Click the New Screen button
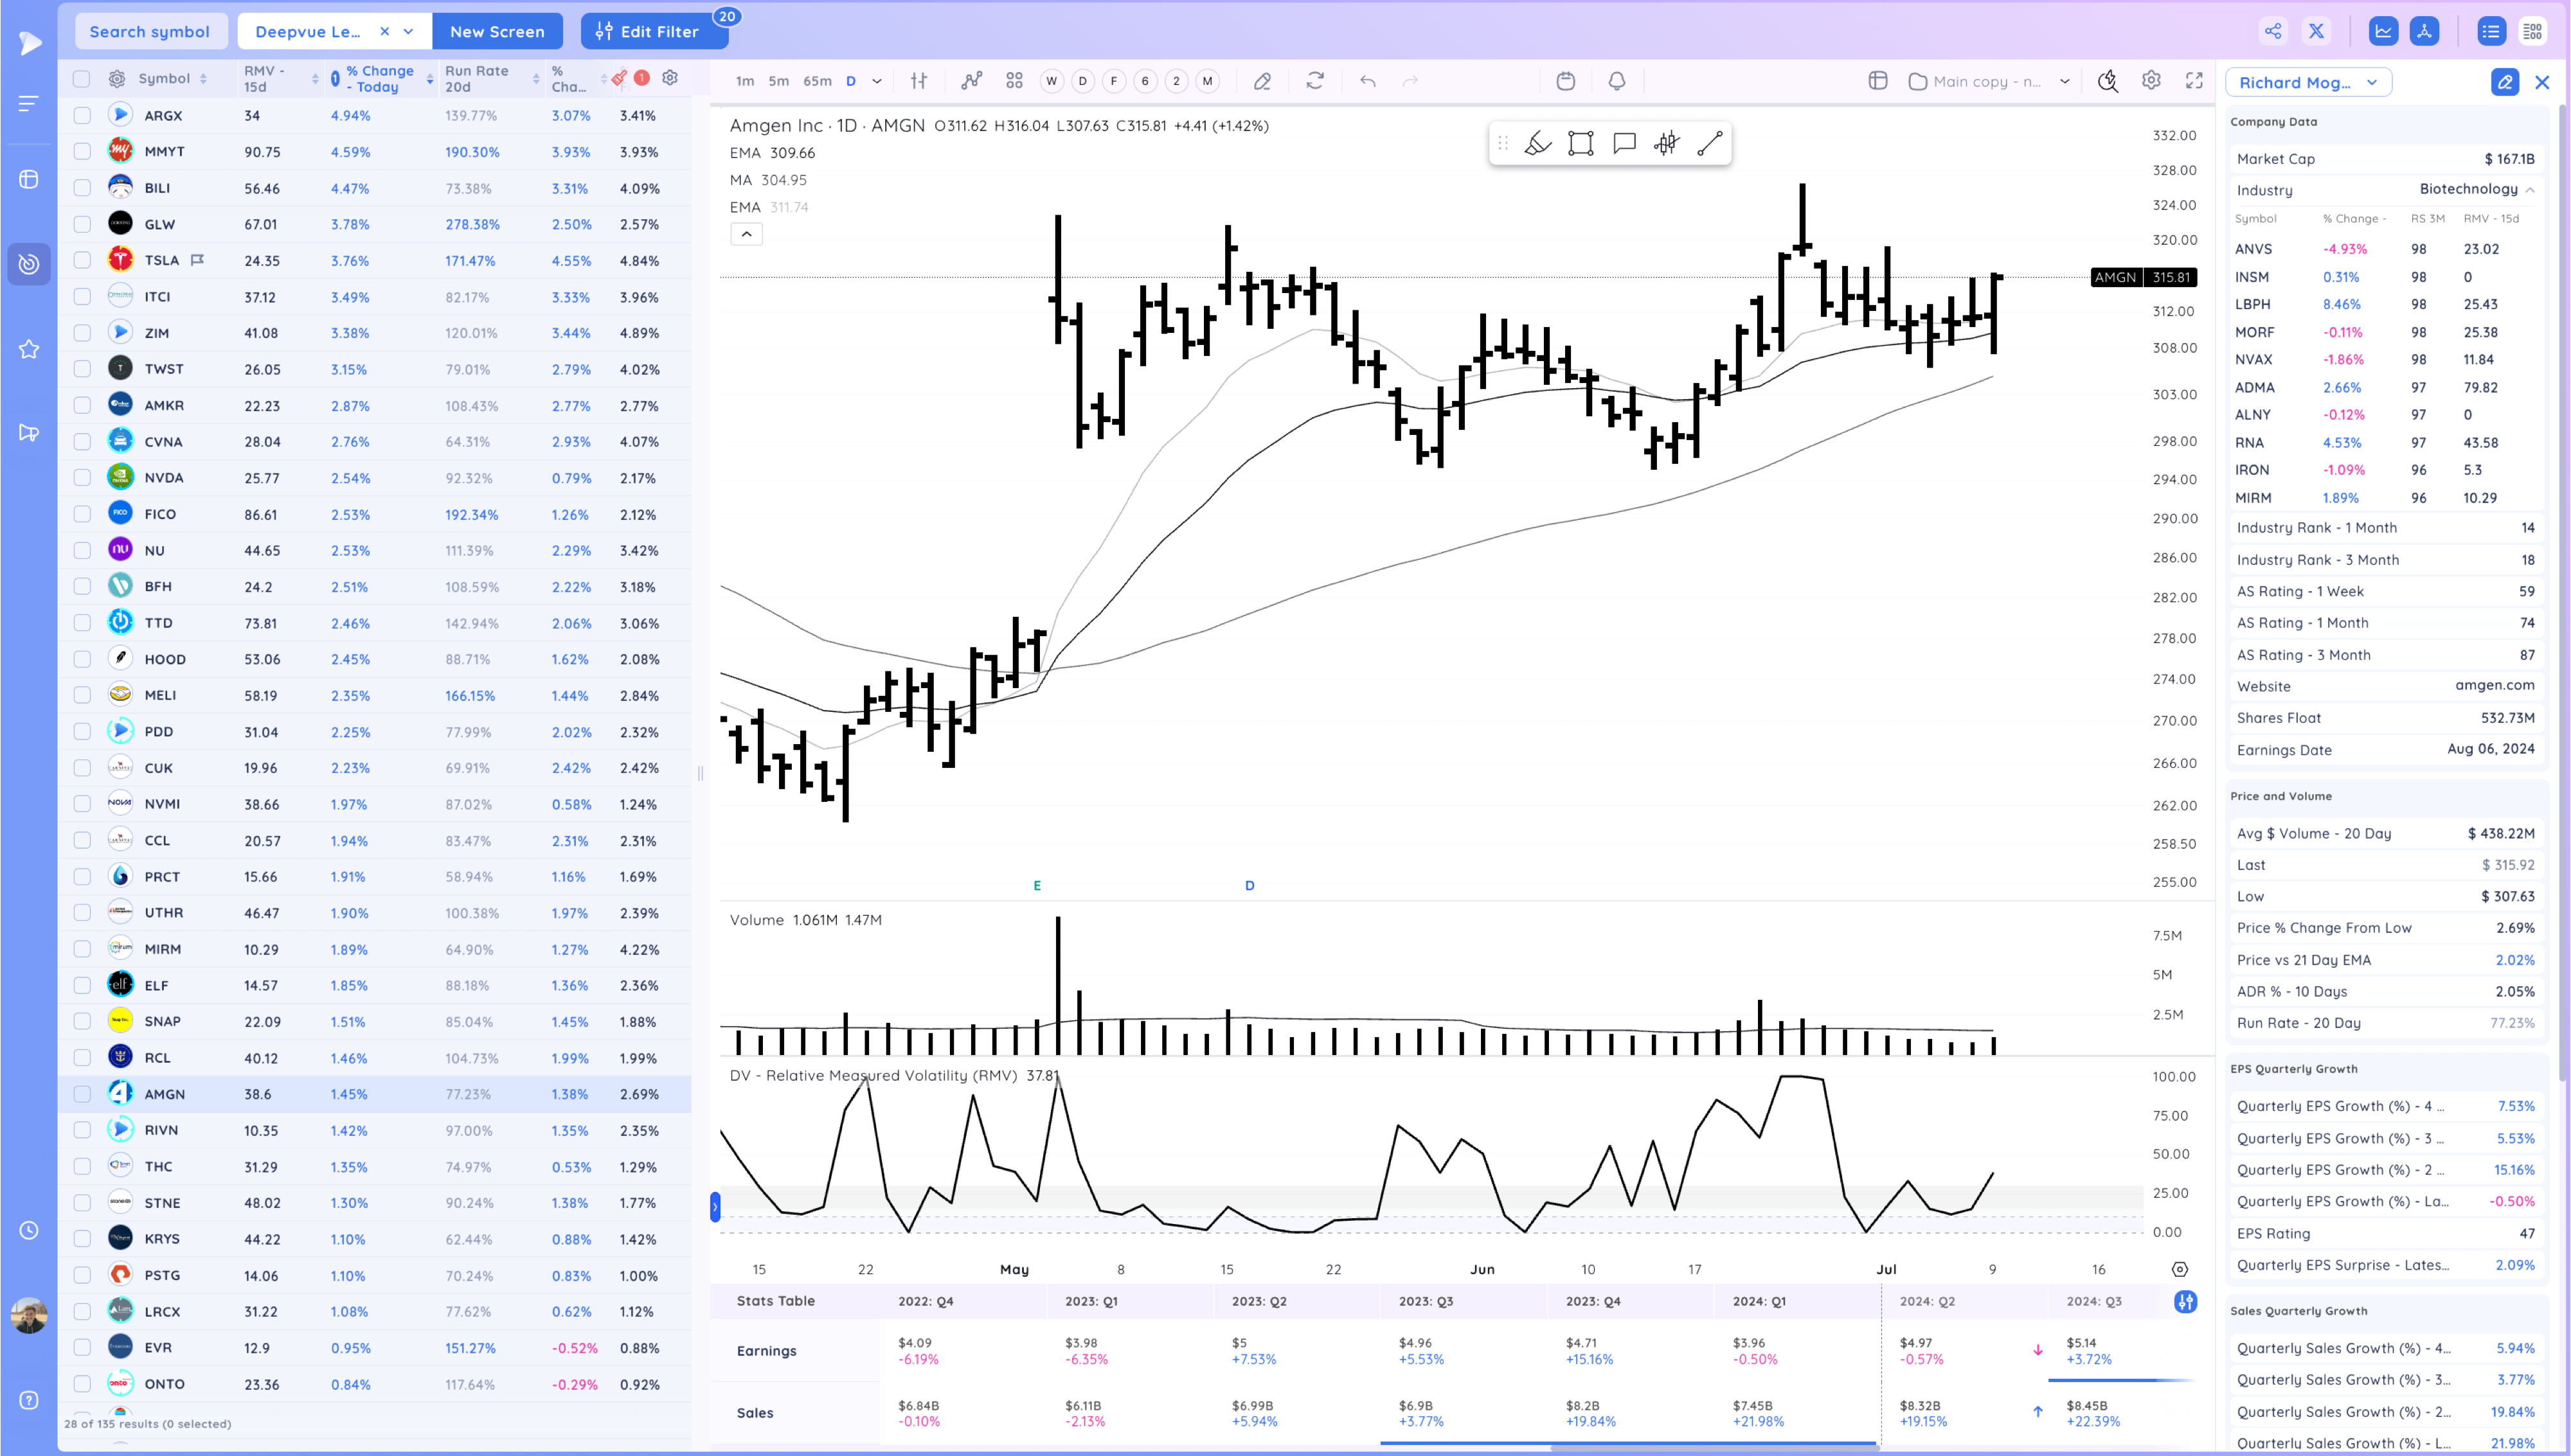The height and width of the screenshot is (1456, 2571). pos(497,31)
